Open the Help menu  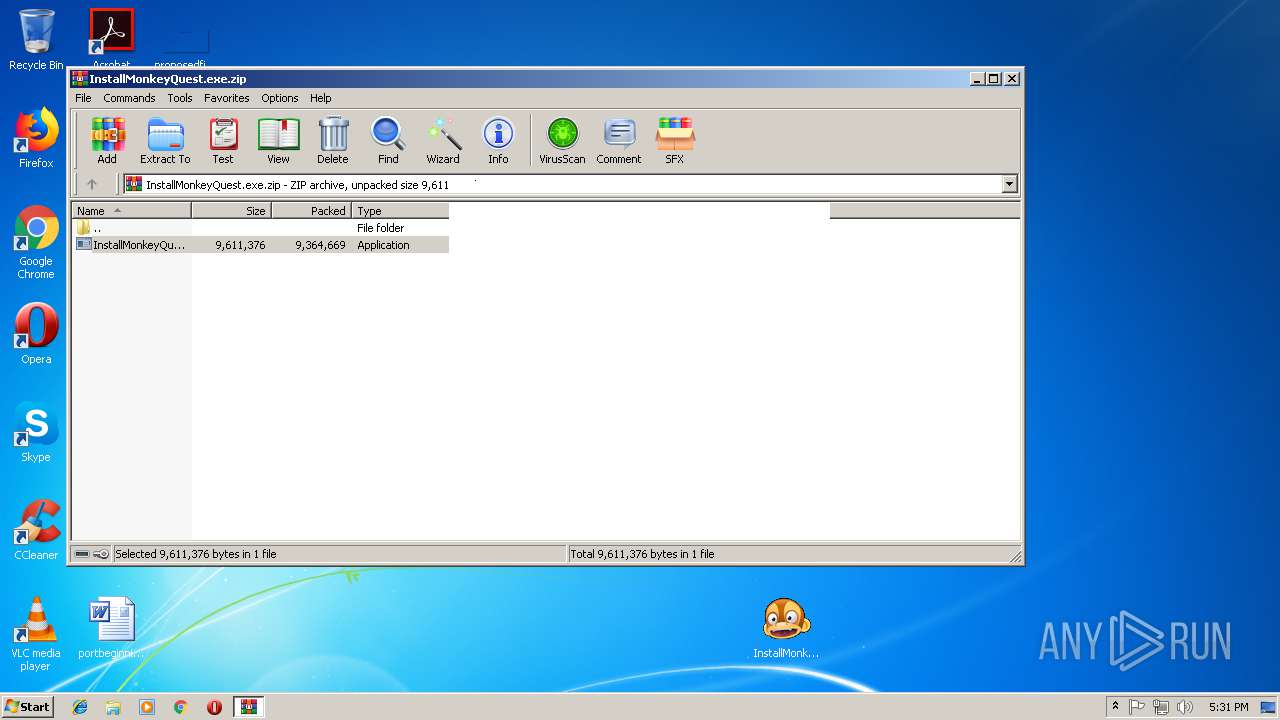tap(321, 98)
